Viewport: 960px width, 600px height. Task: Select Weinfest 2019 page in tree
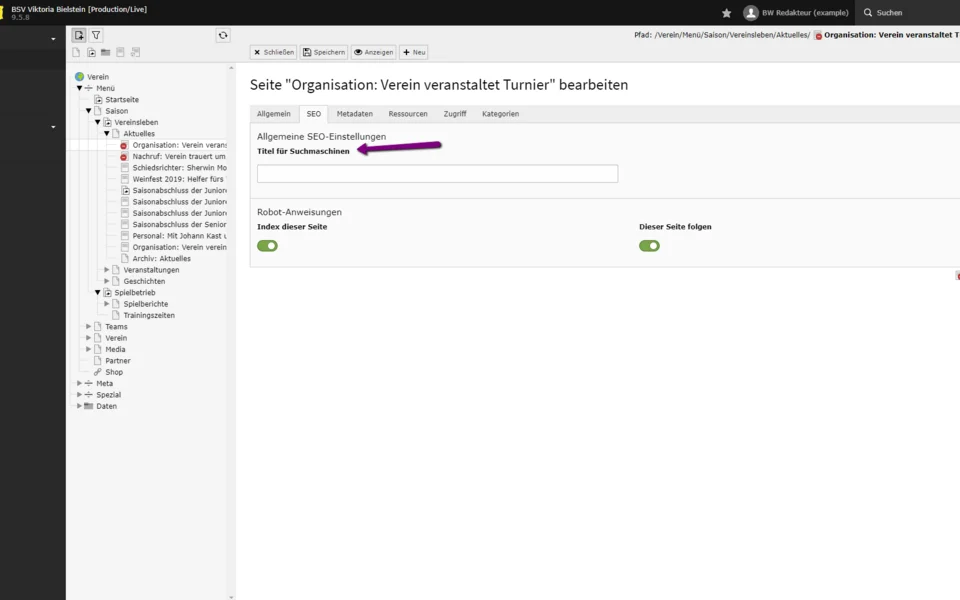point(178,179)
